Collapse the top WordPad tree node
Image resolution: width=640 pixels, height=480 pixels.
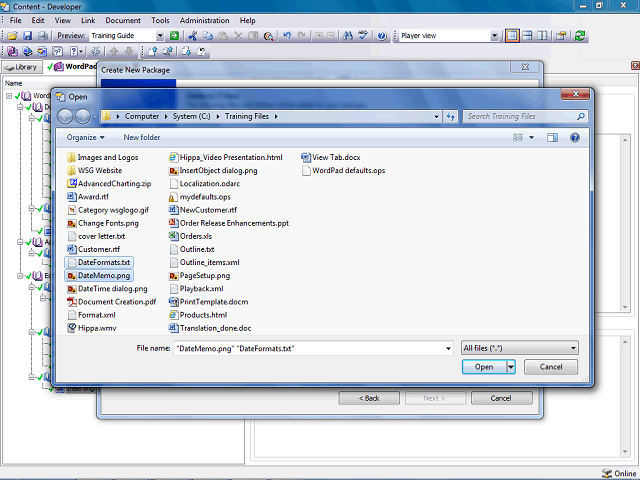[x=9, y=96]
